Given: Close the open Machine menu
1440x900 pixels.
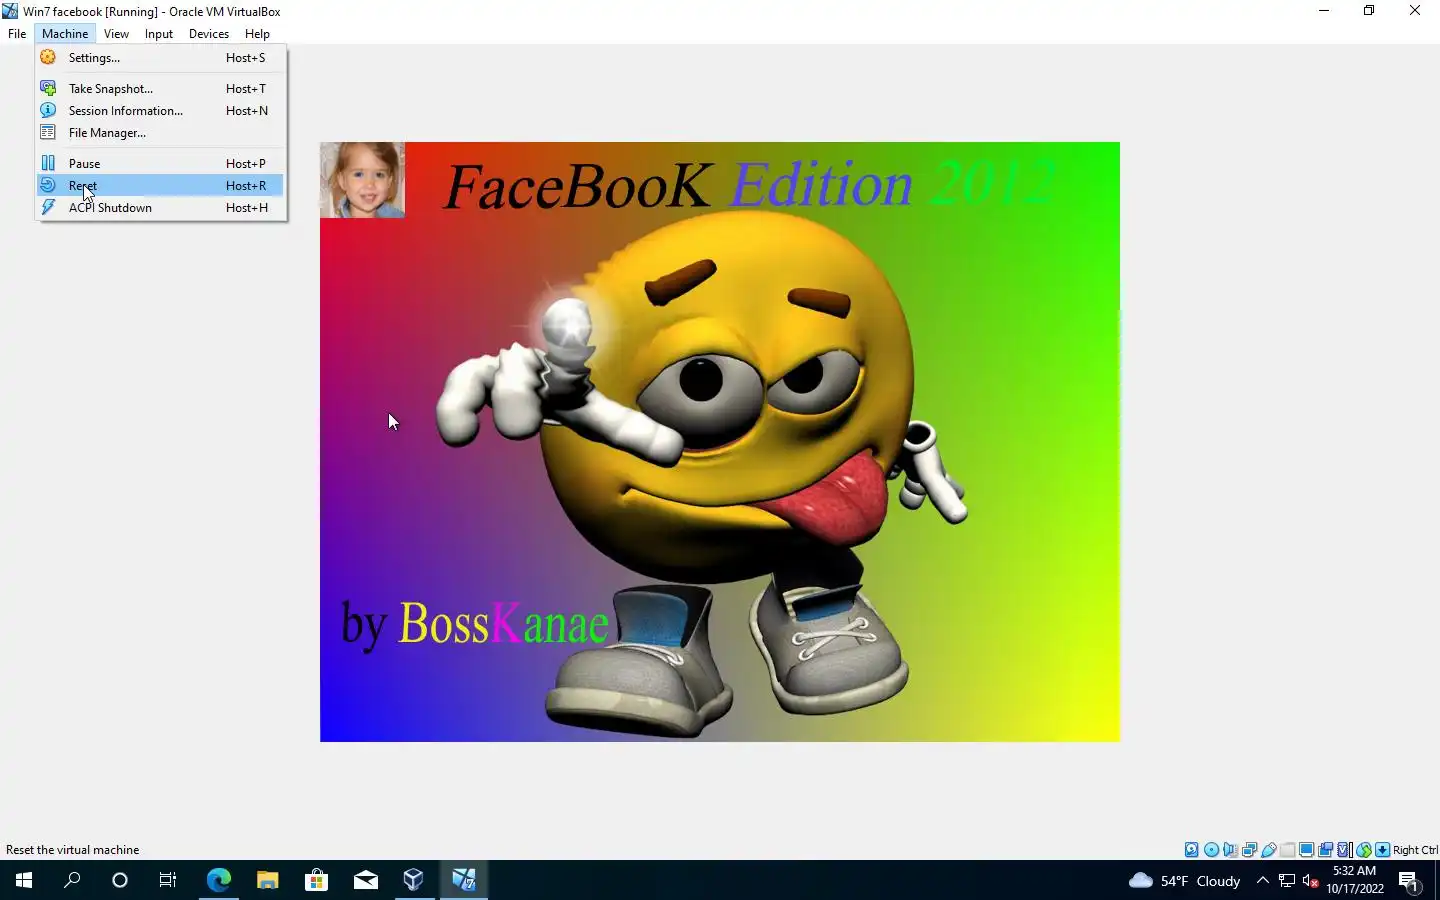Looking at the screenshot, I should 65,33.
